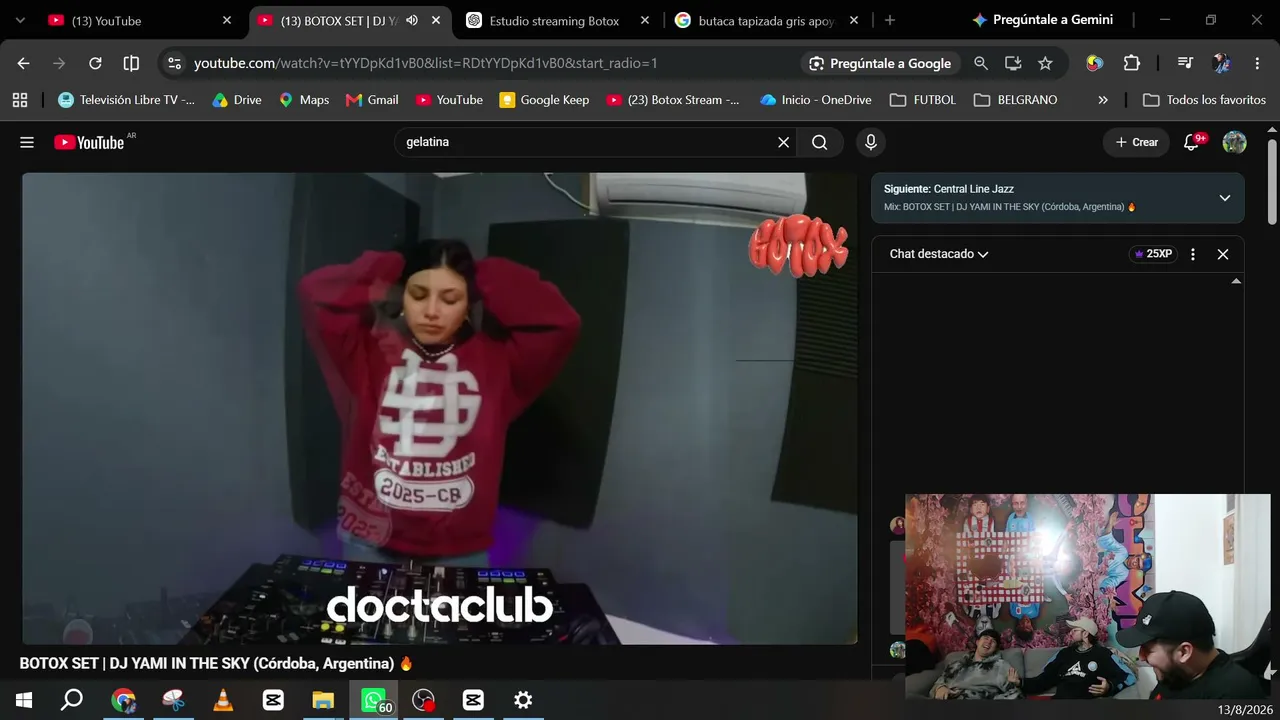Open Windows taskbar search
This screenshot has height=720, width=1280.
click(x=72, y=700)
